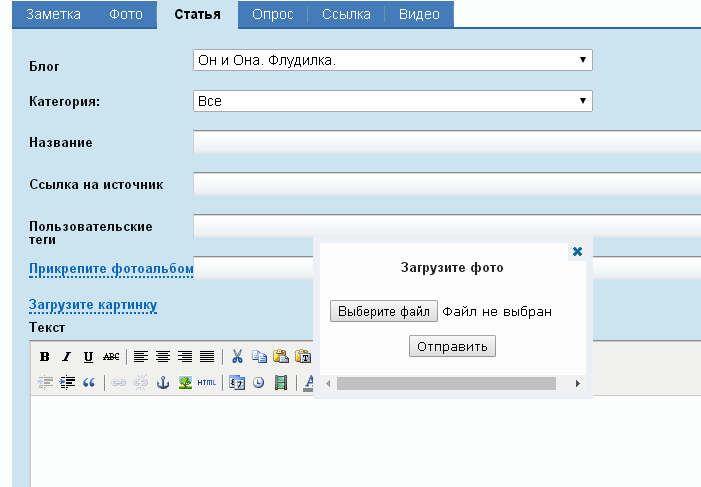
Task: Open the Прикрепите фотоальбом link
Action: [111, 269]
